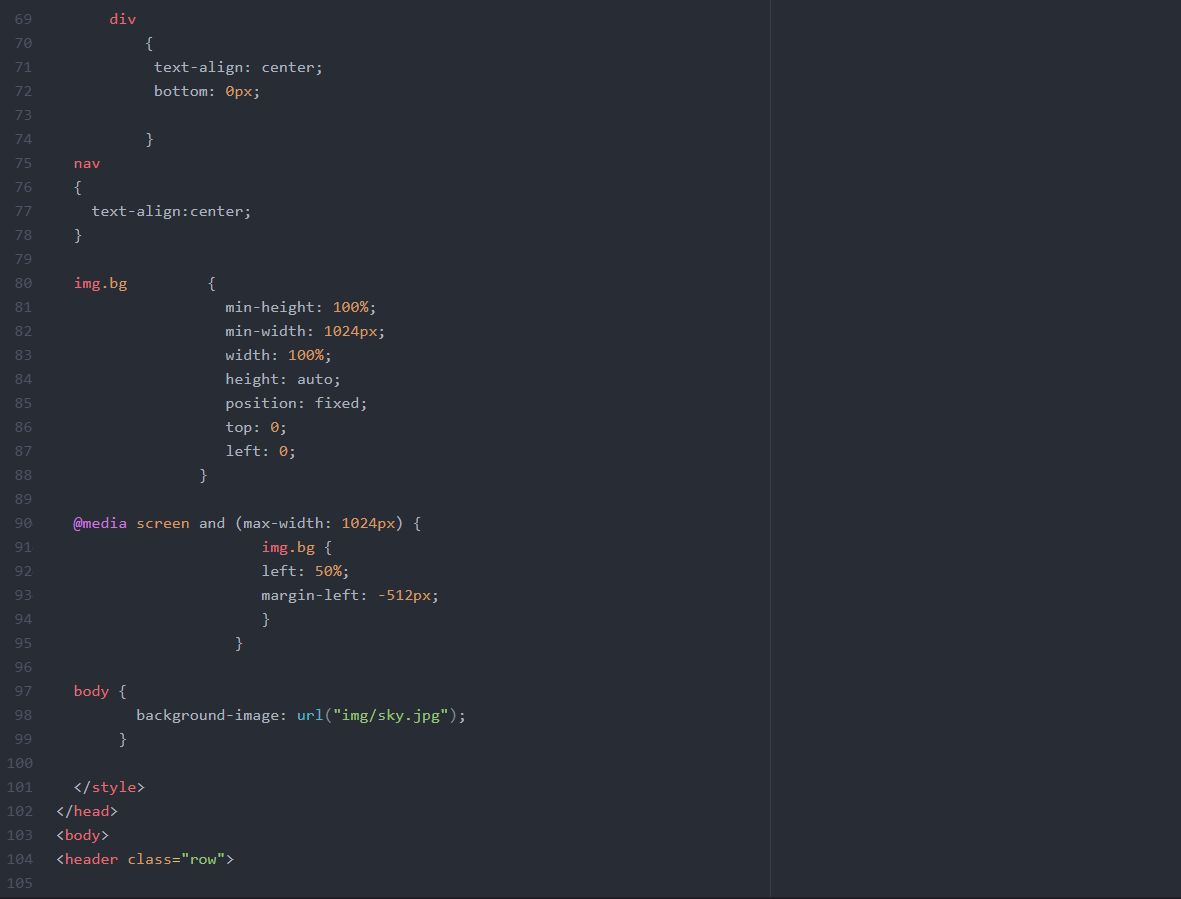Place cursor on text-align: center property
The width and height of the screenshot is (1181, 899).
236,66
